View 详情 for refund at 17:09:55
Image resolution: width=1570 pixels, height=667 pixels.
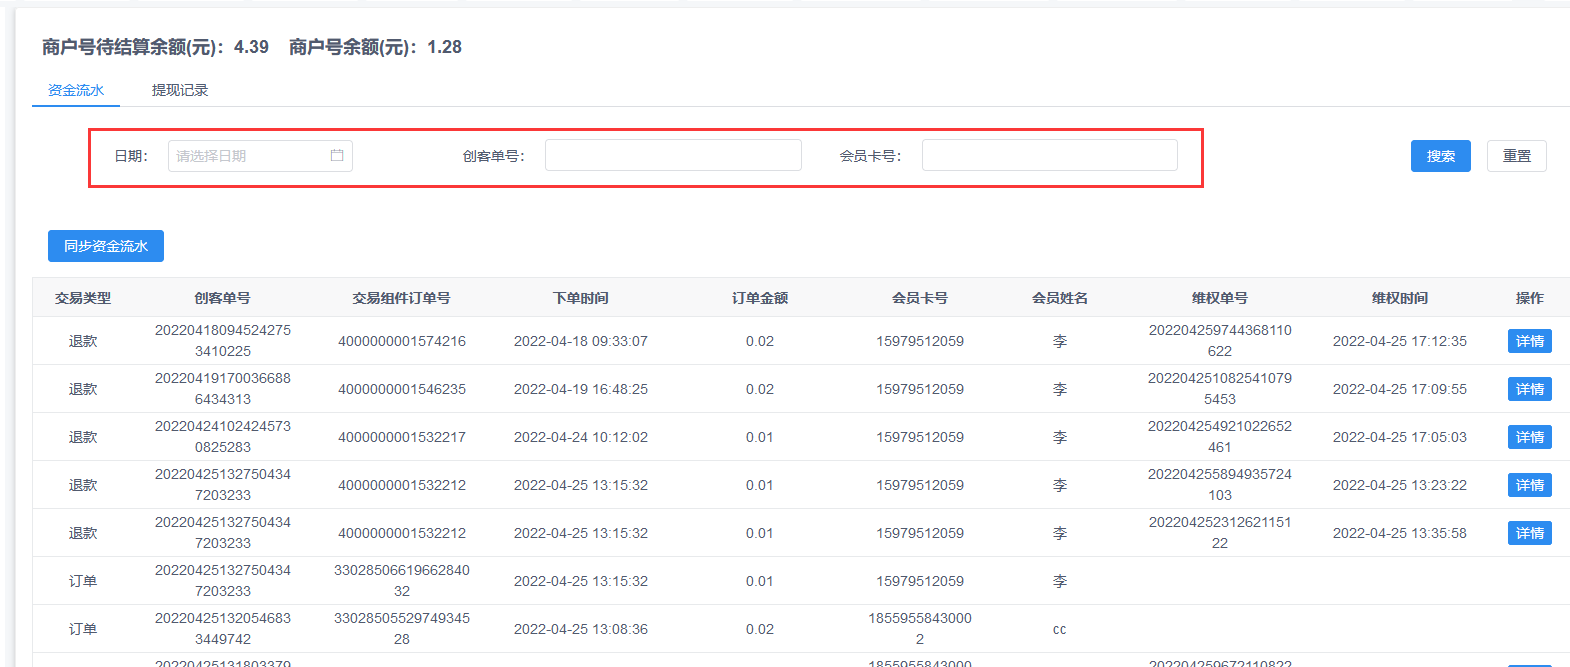pos(1530,389)
